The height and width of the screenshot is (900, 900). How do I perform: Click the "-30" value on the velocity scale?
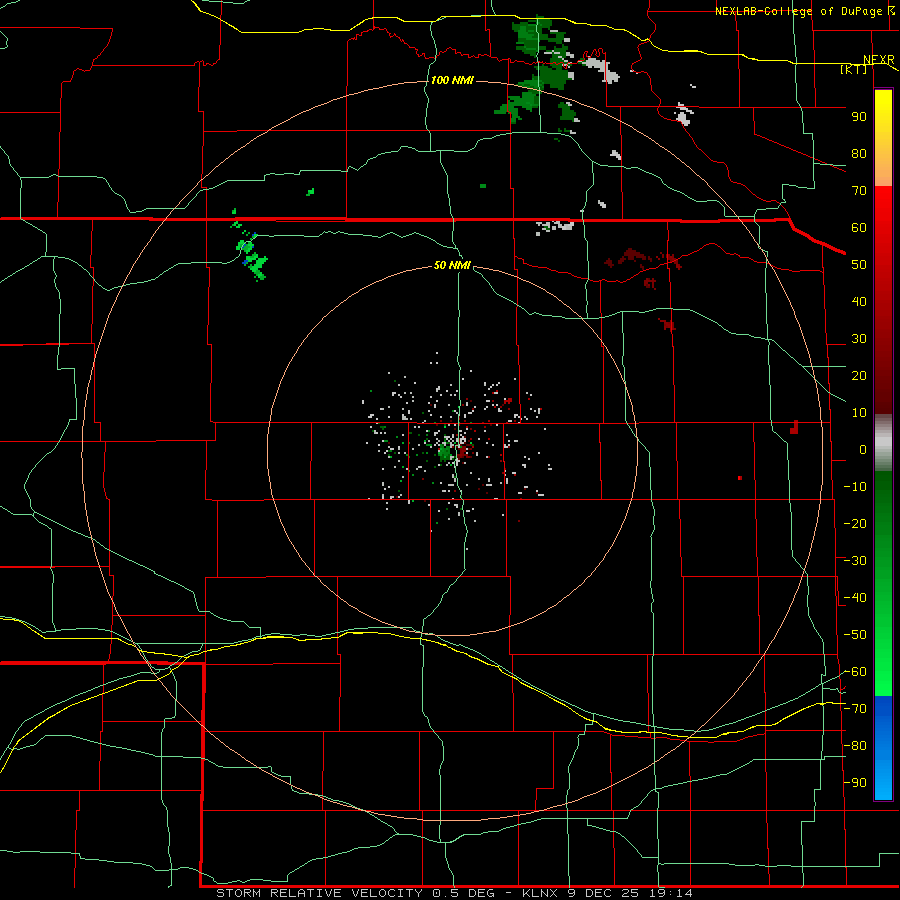(x=855, y=561)
